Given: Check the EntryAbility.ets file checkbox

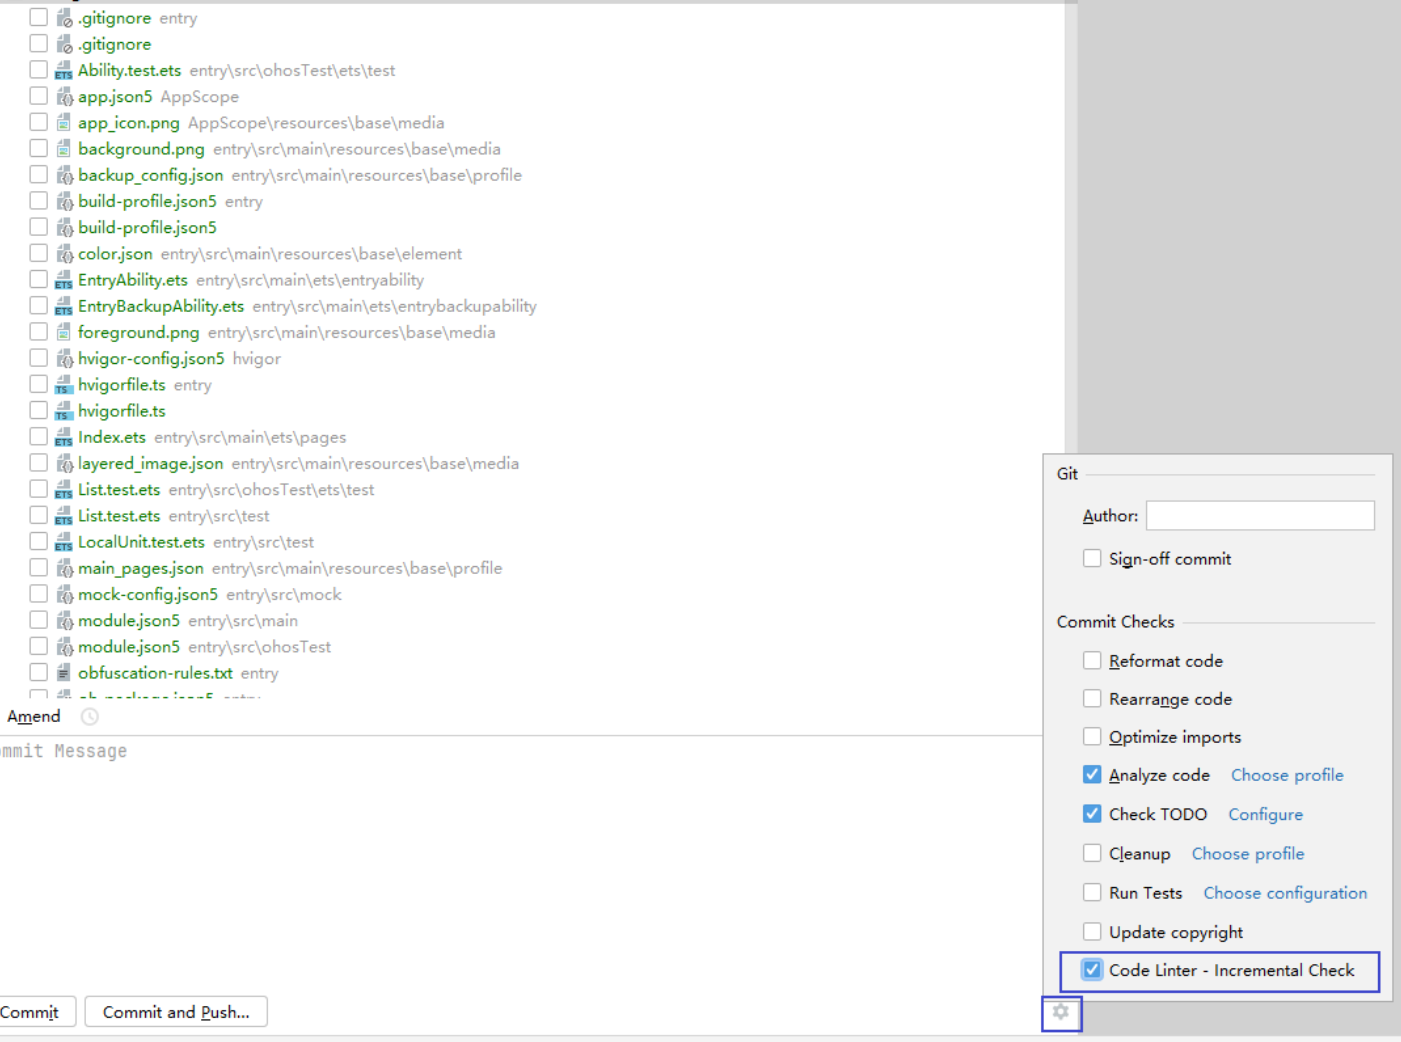Looking at the screenshot, I should pos(38,279).
